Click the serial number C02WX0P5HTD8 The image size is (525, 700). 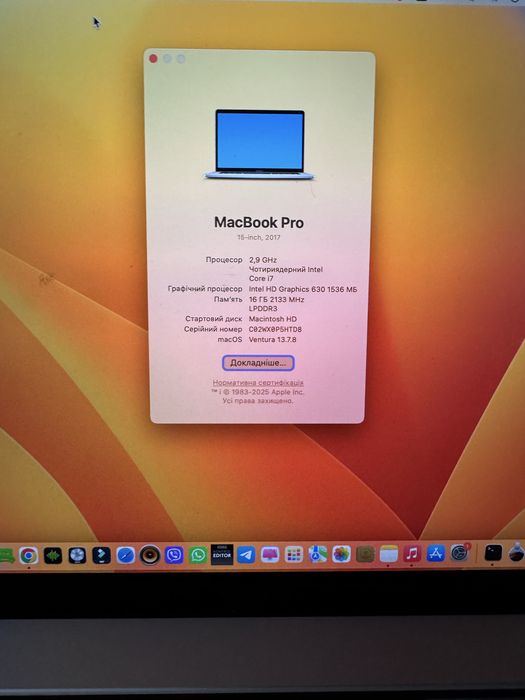pos(275,329)
